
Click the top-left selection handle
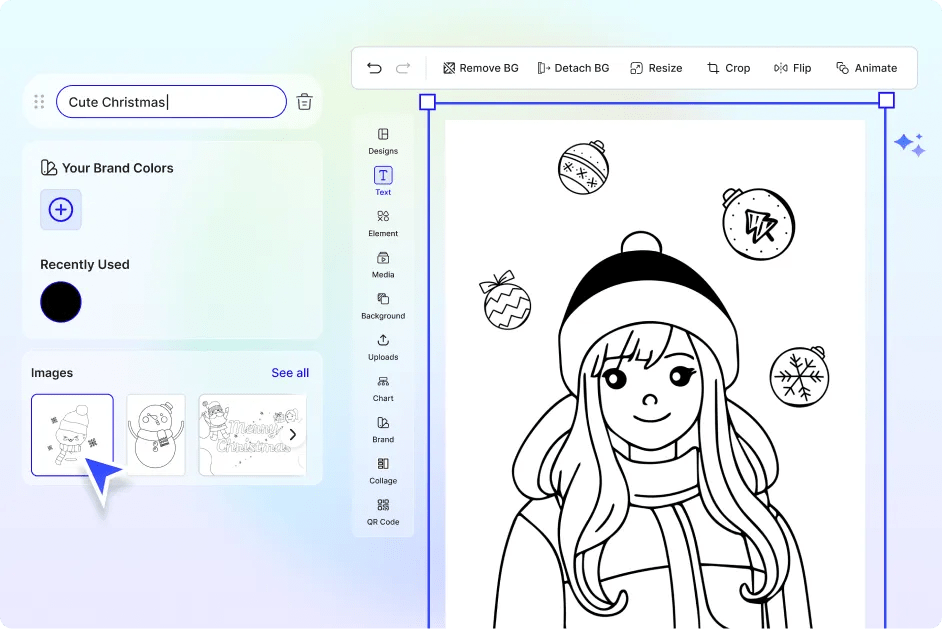[427, 102]
